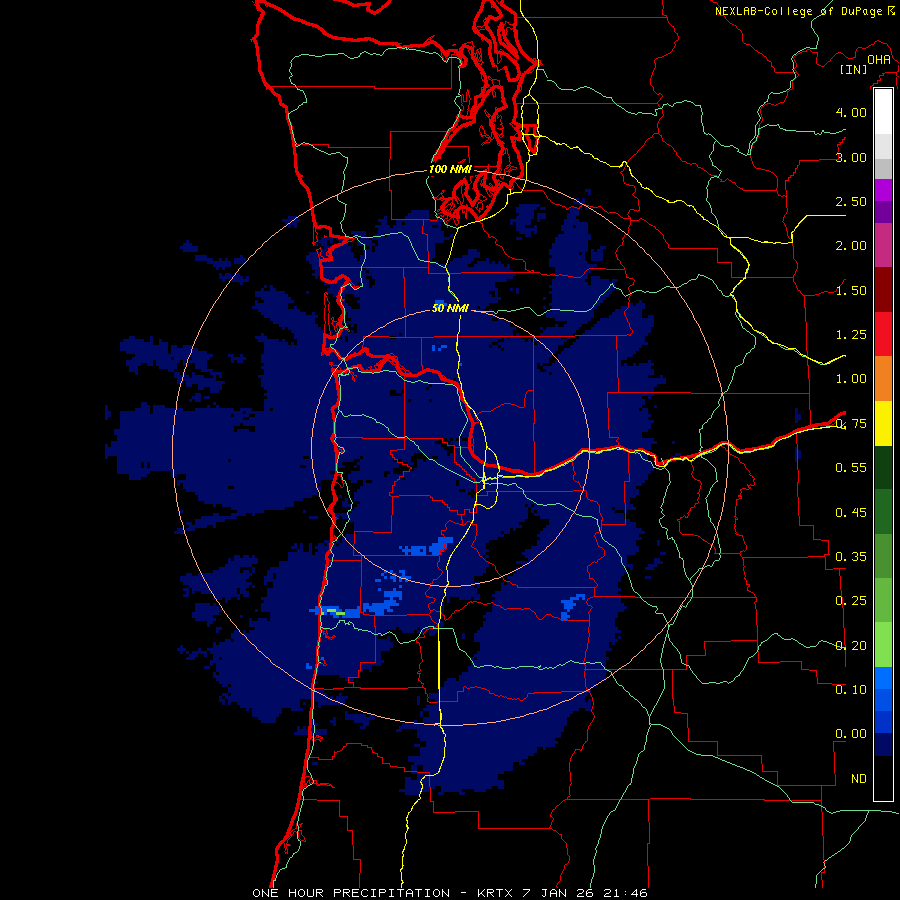Select the "0.45" legend value
The height and width of the screenshot is (900, 900).
pyautogui.click(x=851, y=513)
